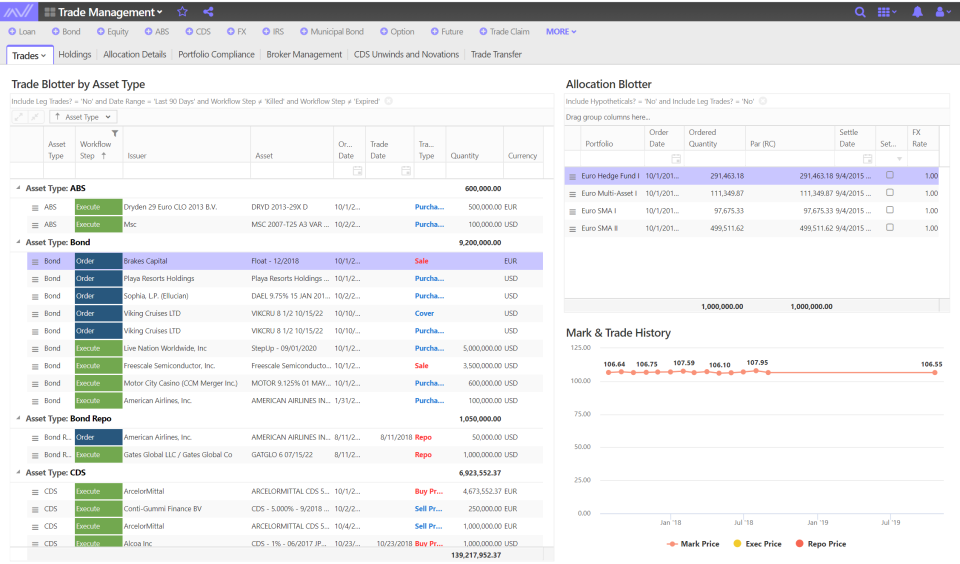The height and width of the screenshot is (564, 960).
Task: Open the Trade Date calendar filter icon
Action: pyautogui.click(x=405, y=171)
